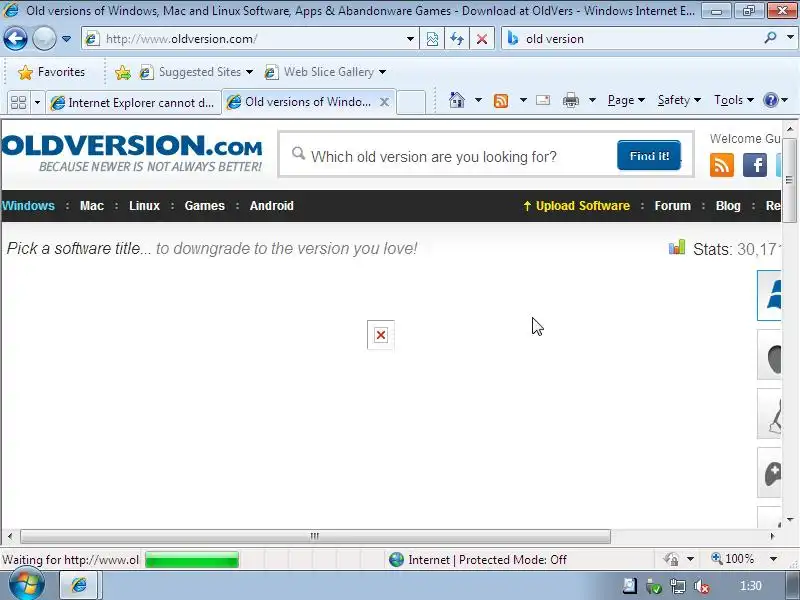The height and width of the screenshot is (600, 800).
Task: Open the Page menu
Action: click(x=626, y=100)
